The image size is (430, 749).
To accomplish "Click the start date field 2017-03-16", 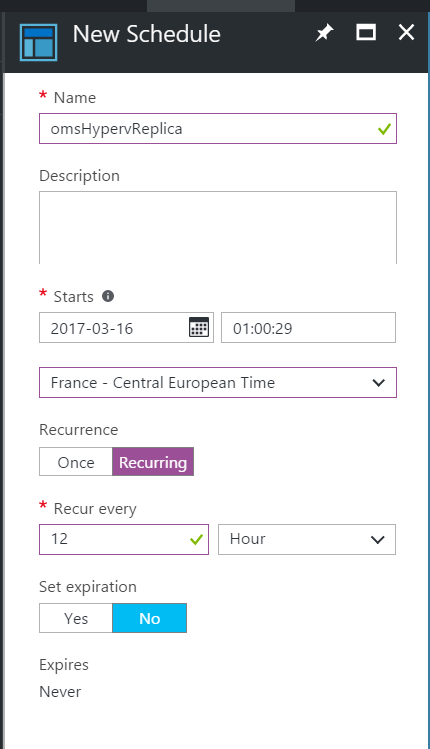I will point(126,328).
